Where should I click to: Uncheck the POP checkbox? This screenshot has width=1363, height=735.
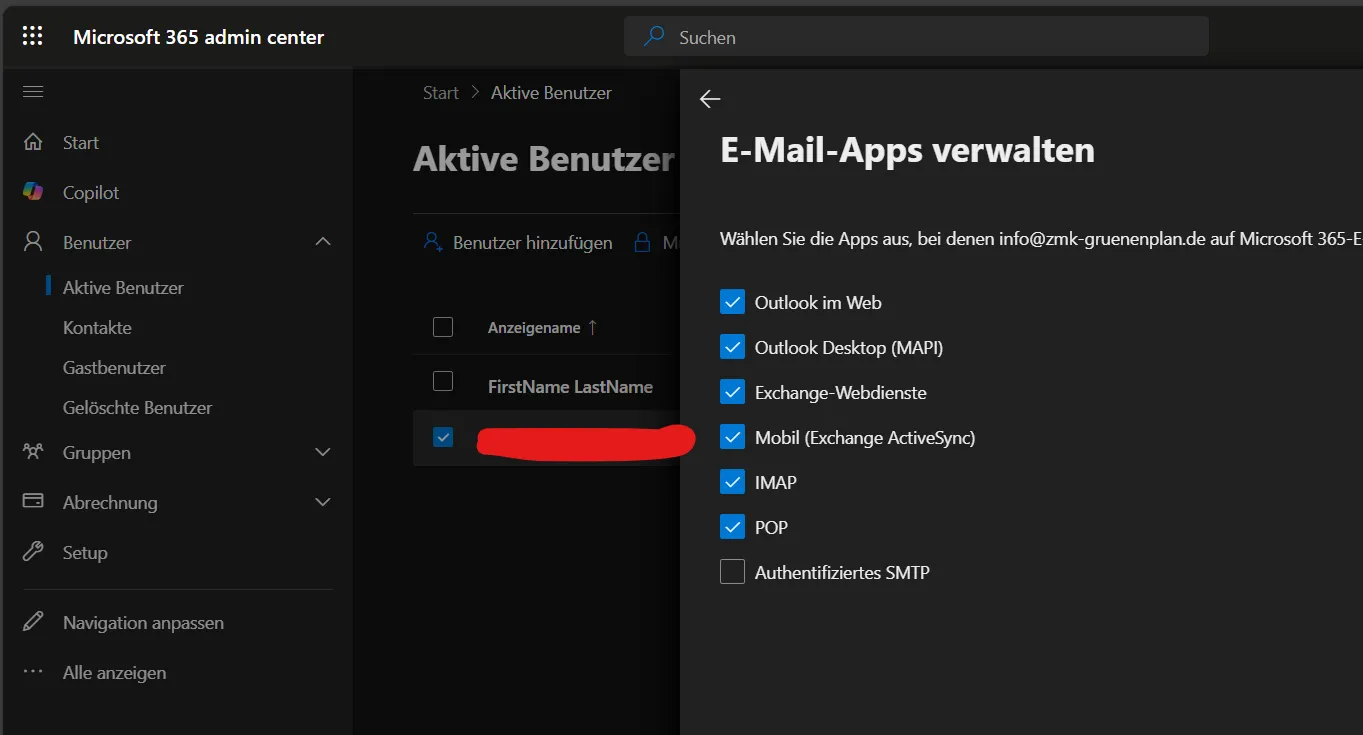tap(733, 527)
